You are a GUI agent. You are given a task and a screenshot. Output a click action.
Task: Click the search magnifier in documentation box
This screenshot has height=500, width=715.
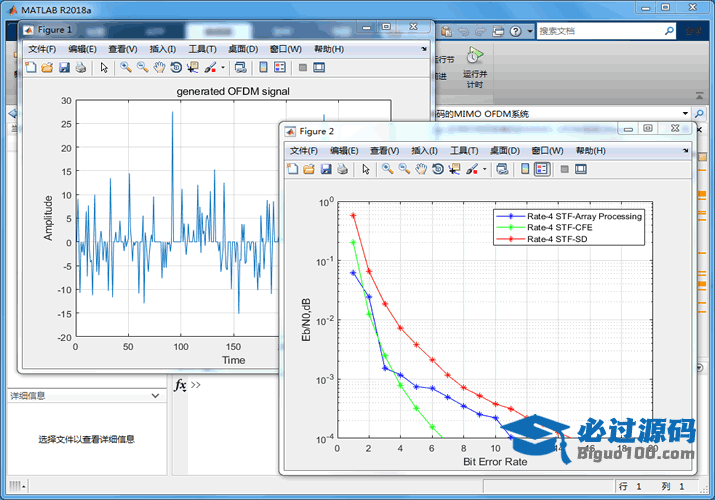pos(669,31)
